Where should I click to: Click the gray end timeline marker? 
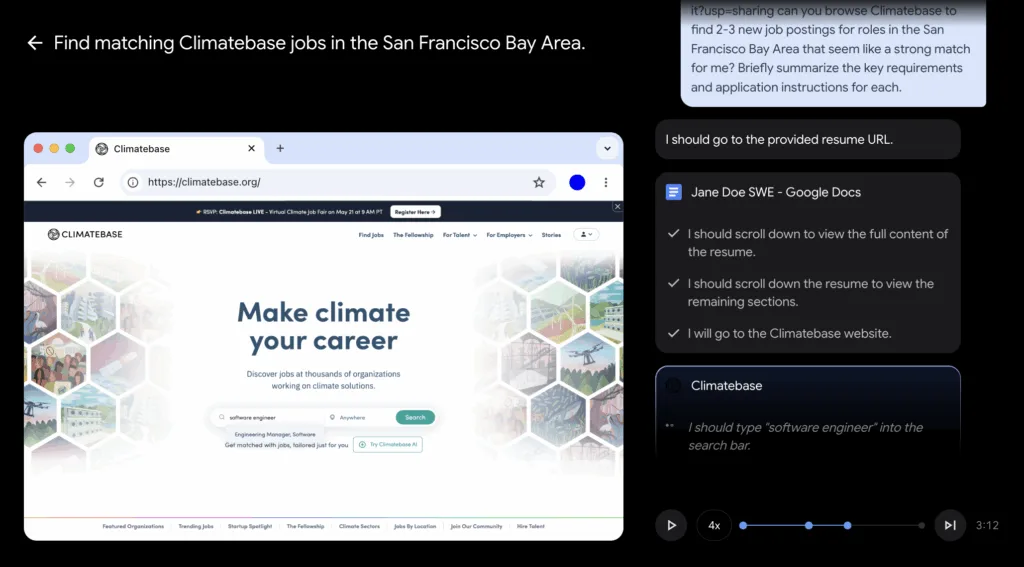921,525
